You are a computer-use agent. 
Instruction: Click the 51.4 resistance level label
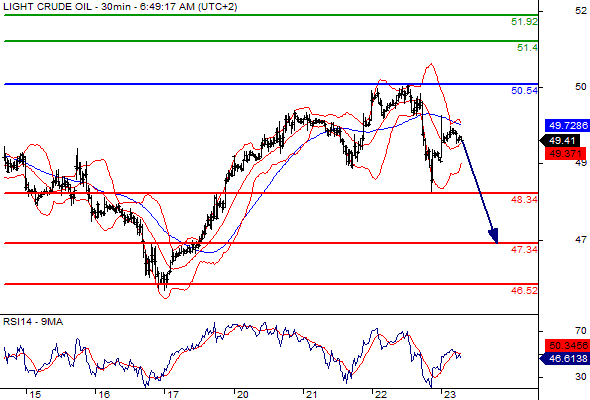click(527, 48)
